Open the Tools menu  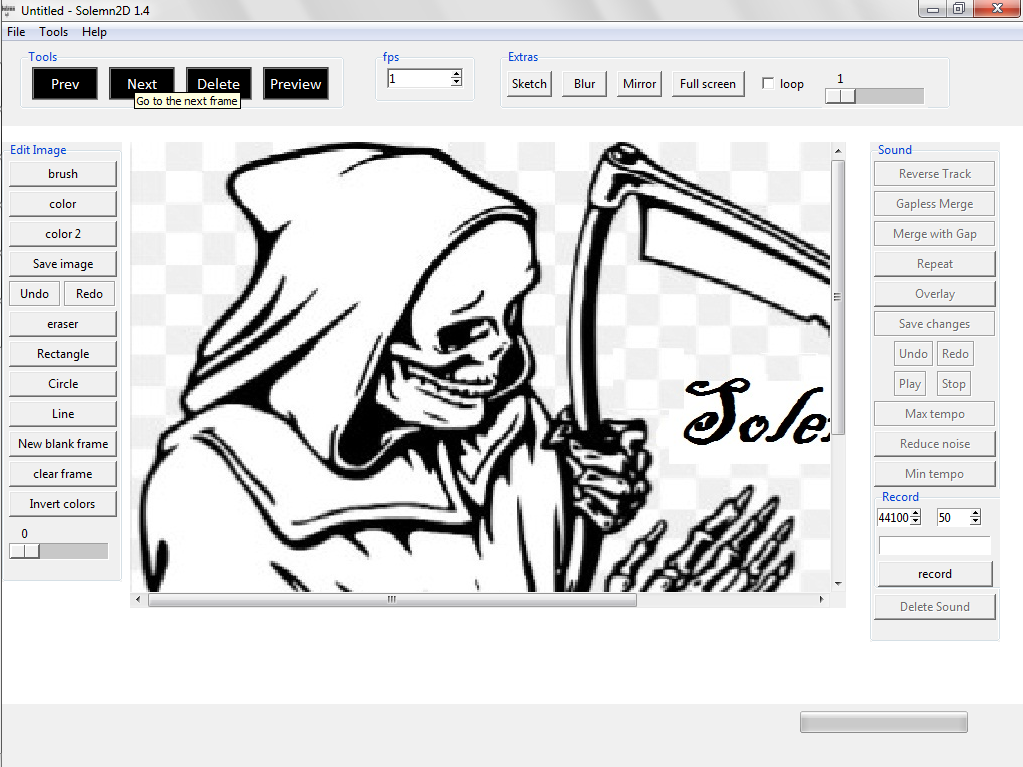53,32
